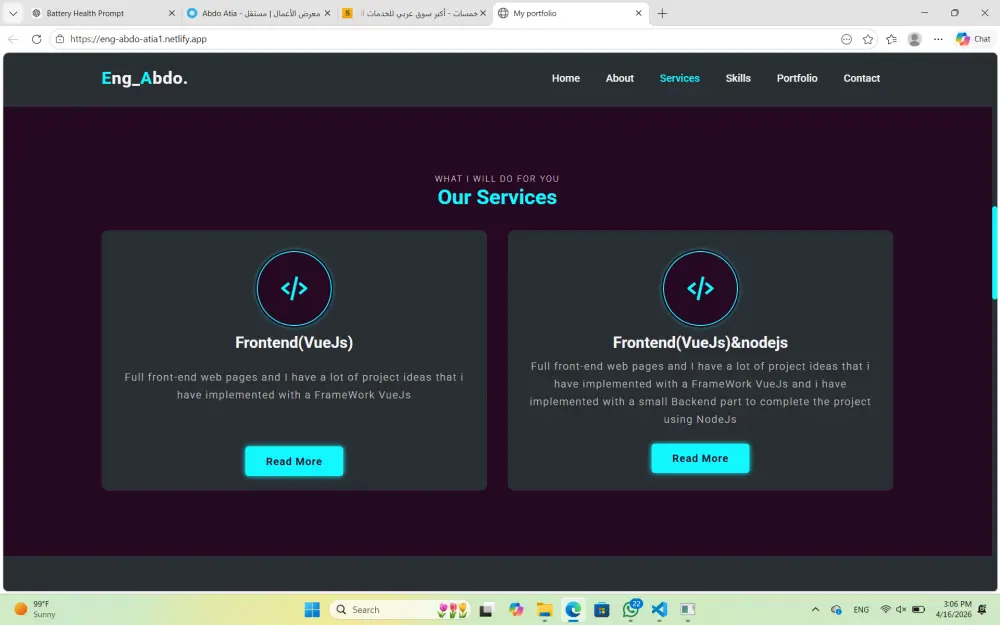Click the taskbar Search box
The image size is (1000, 625).
coord(400,610)
